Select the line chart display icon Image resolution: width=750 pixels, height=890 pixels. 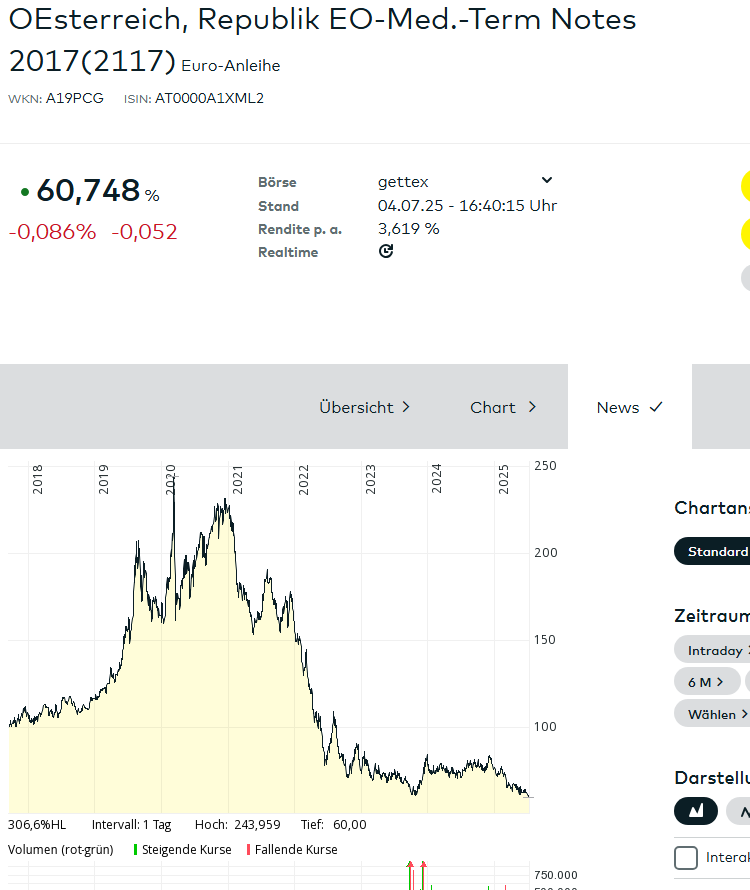point(740,809)
